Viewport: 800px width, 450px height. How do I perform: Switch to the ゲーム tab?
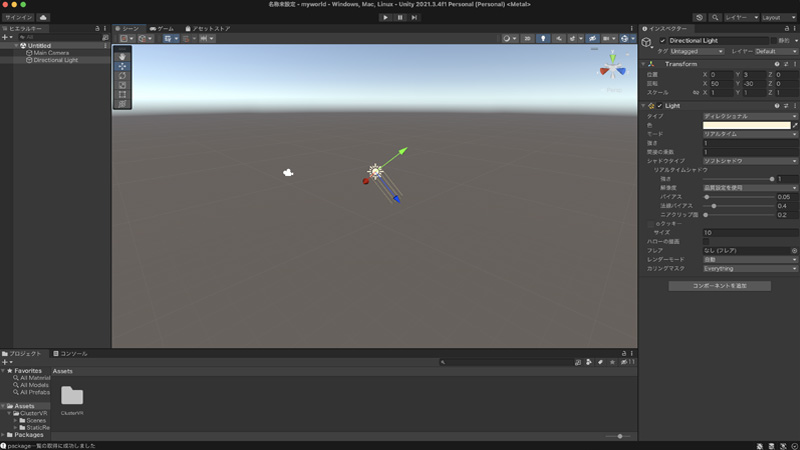(162, 29)
